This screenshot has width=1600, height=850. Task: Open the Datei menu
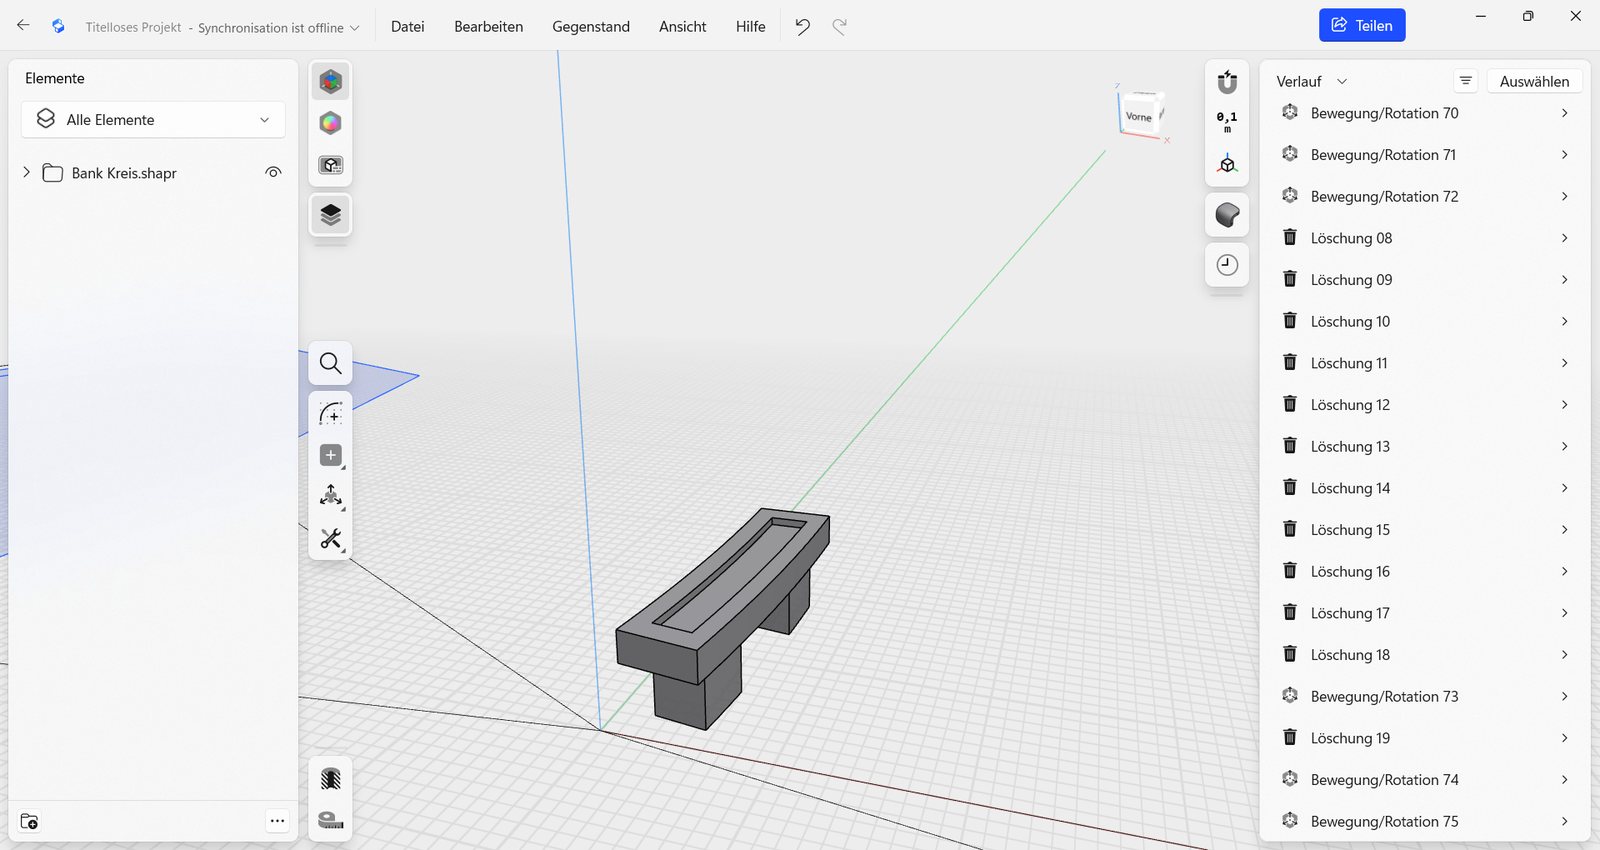[x=407, y=27]
